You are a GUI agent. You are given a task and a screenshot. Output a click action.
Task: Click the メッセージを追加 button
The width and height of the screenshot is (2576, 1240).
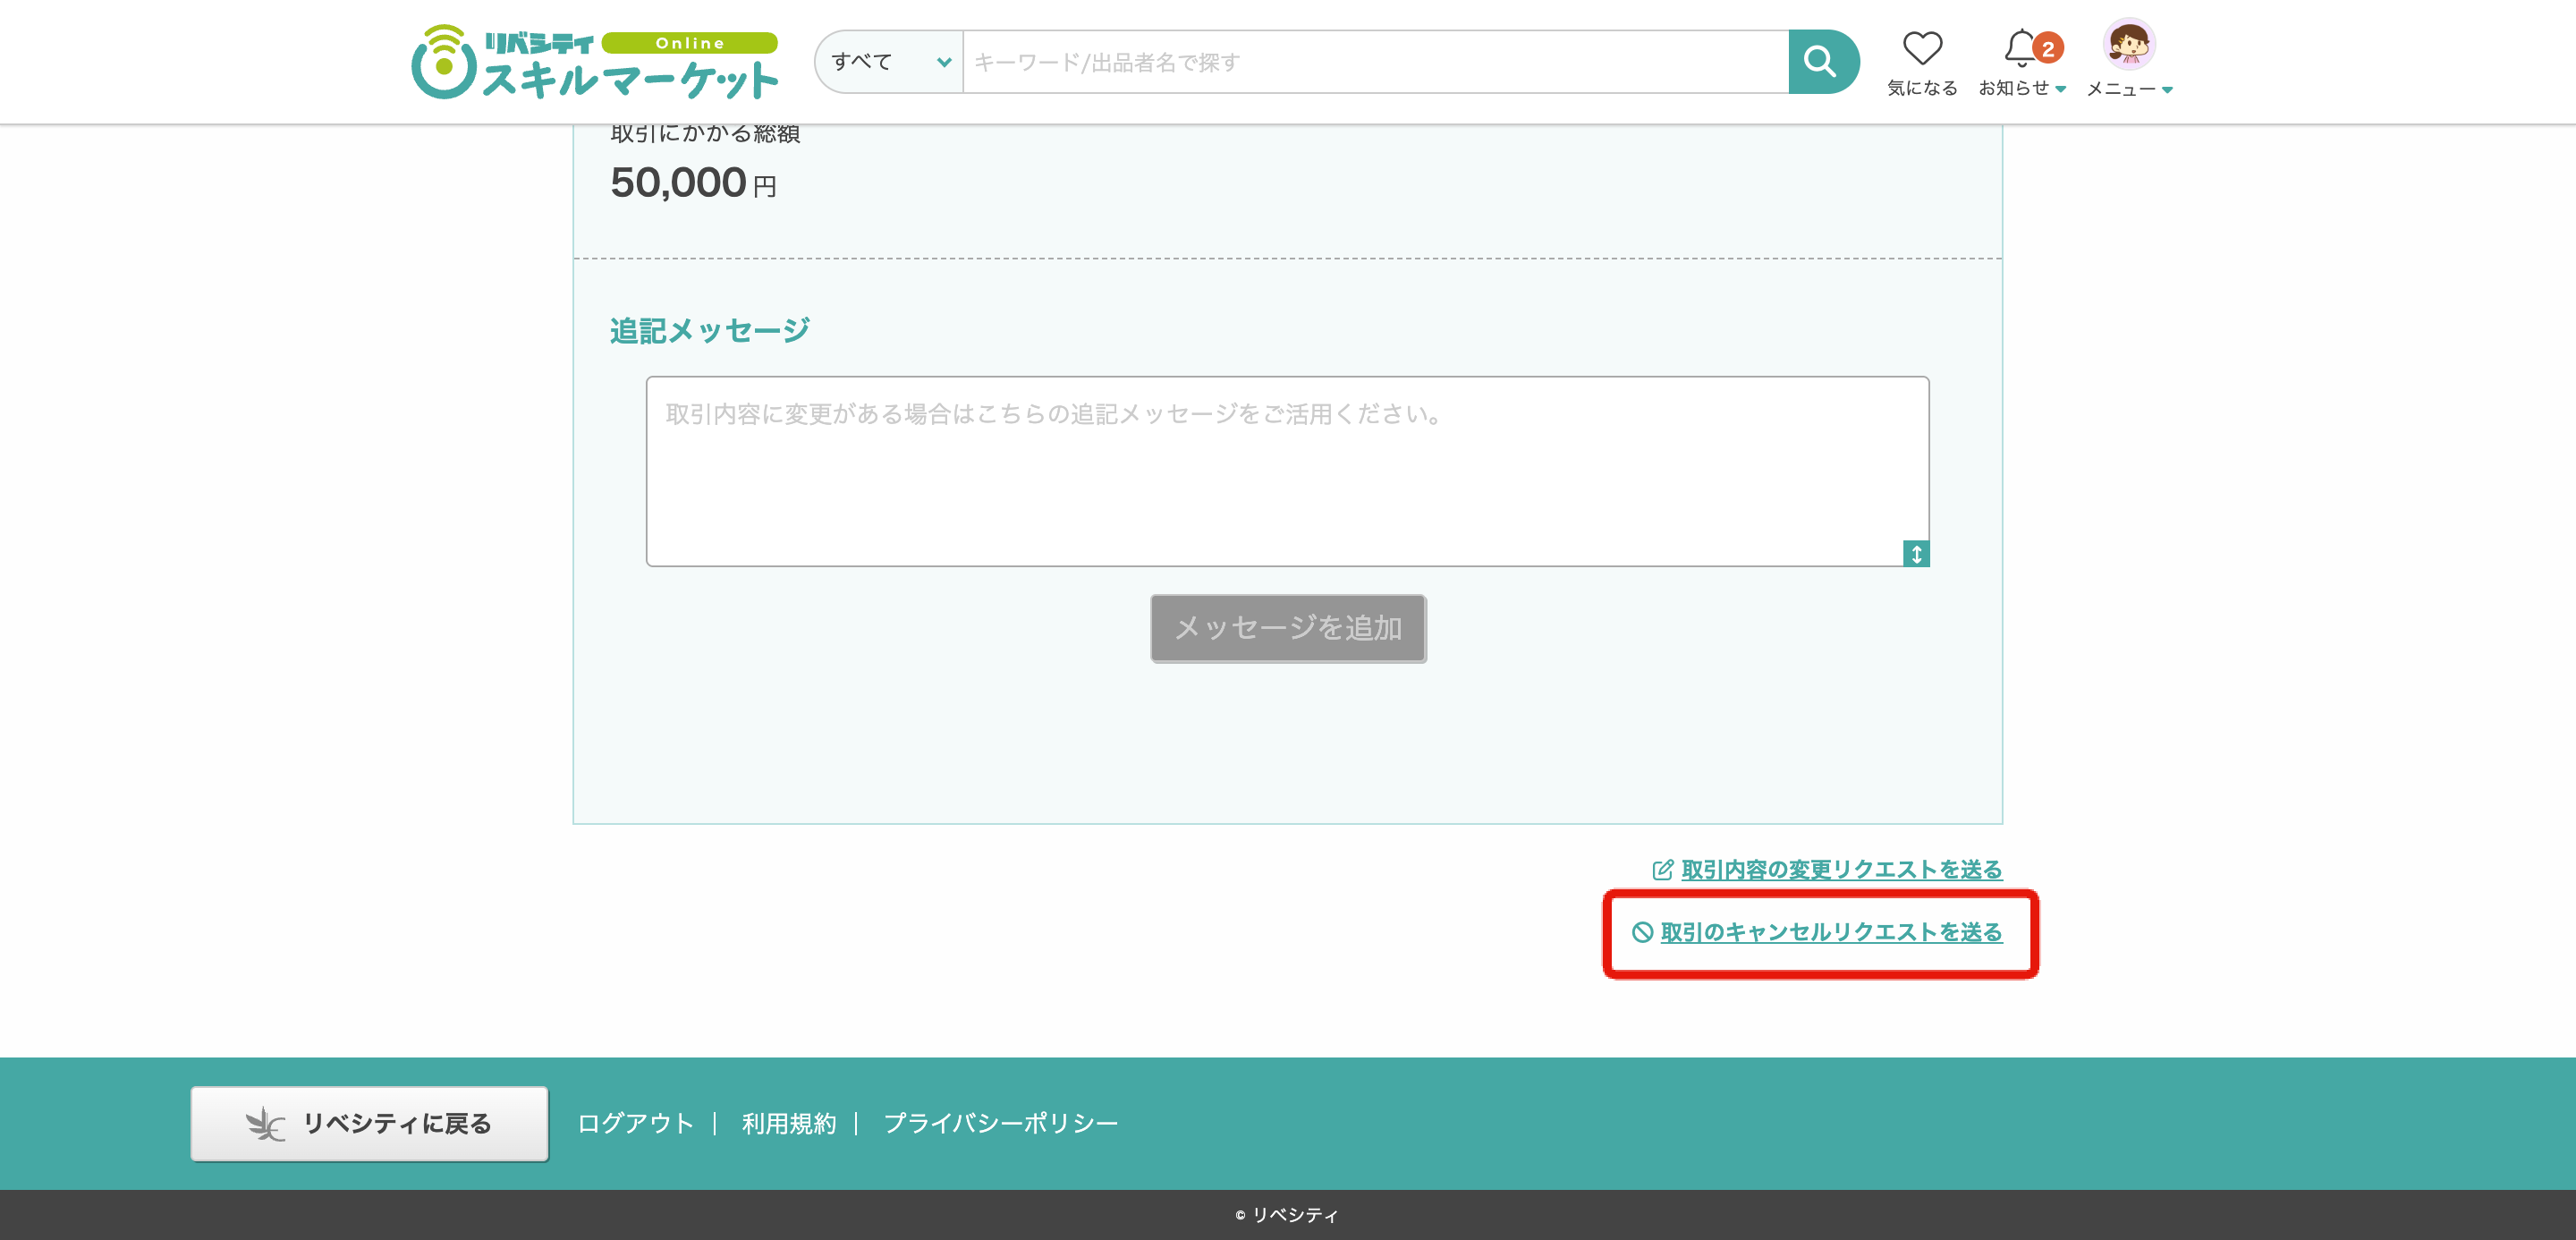[x=1288, y=628]
